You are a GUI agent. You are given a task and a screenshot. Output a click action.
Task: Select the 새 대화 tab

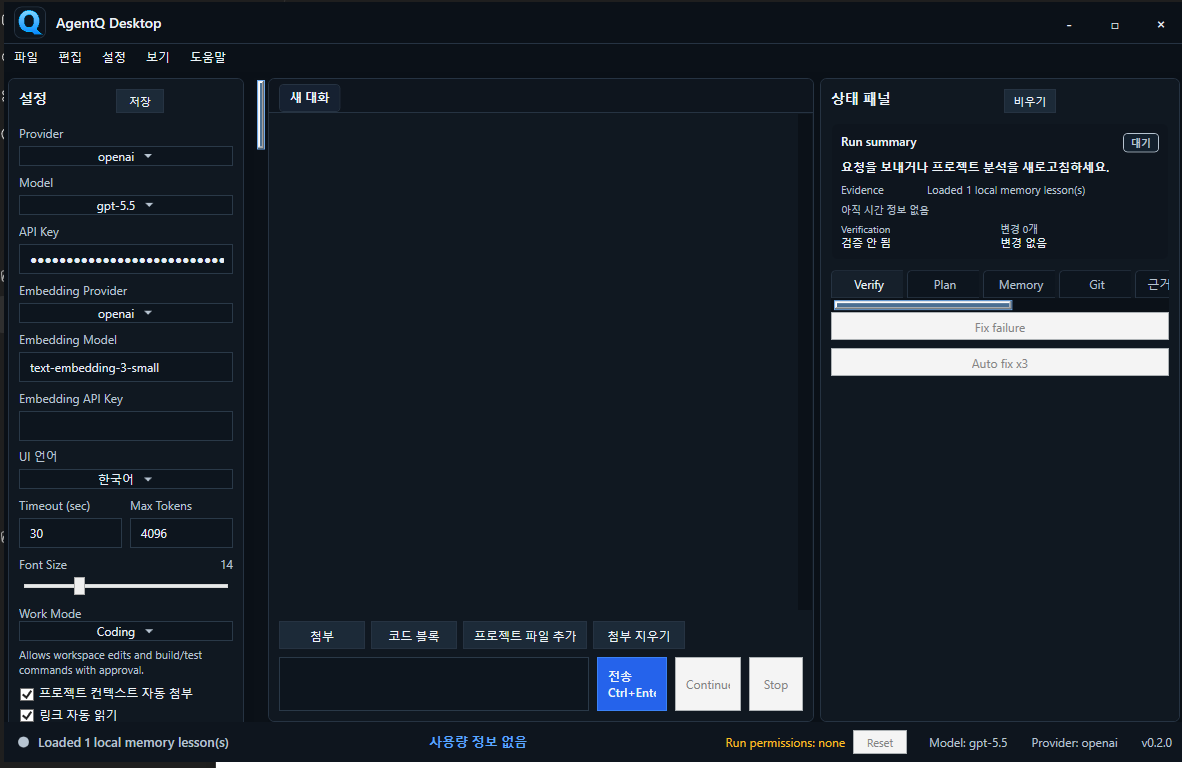(310, 98)
